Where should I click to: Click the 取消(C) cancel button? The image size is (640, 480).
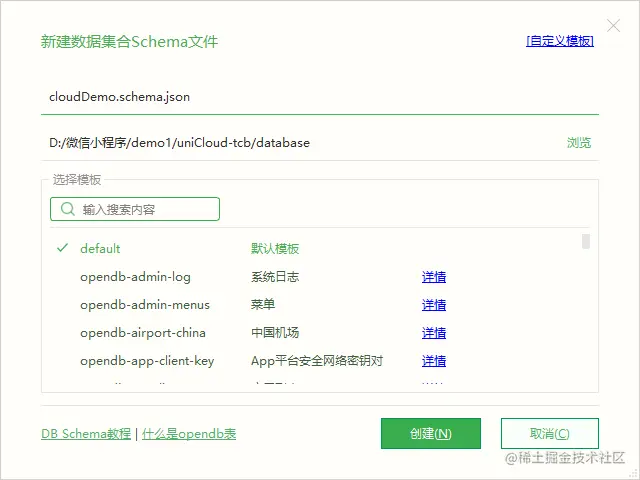(x=549, y=433)
